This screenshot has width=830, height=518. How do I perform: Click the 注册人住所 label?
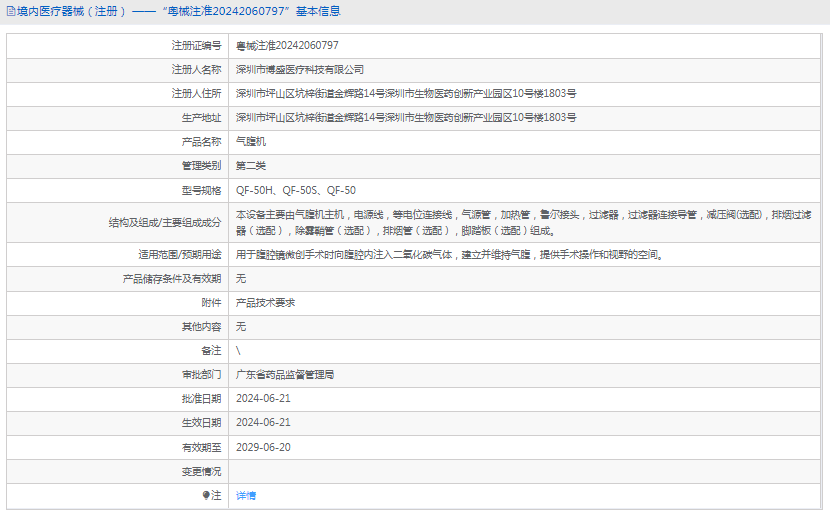click(196, 94)
